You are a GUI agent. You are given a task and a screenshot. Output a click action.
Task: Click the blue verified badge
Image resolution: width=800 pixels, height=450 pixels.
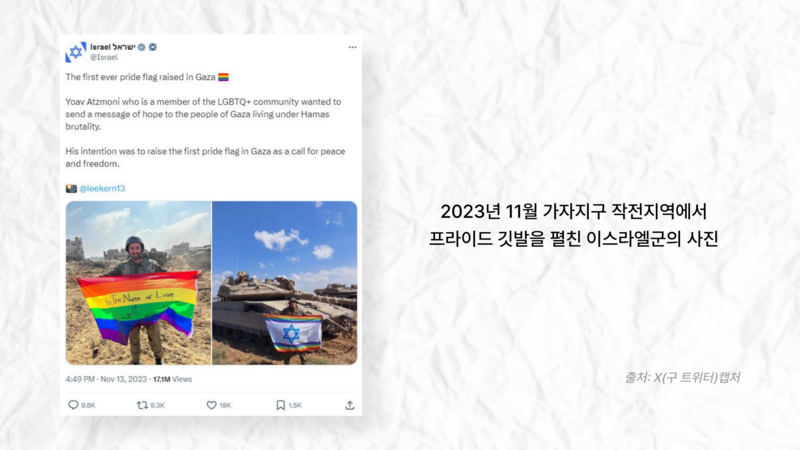[153, 47]
